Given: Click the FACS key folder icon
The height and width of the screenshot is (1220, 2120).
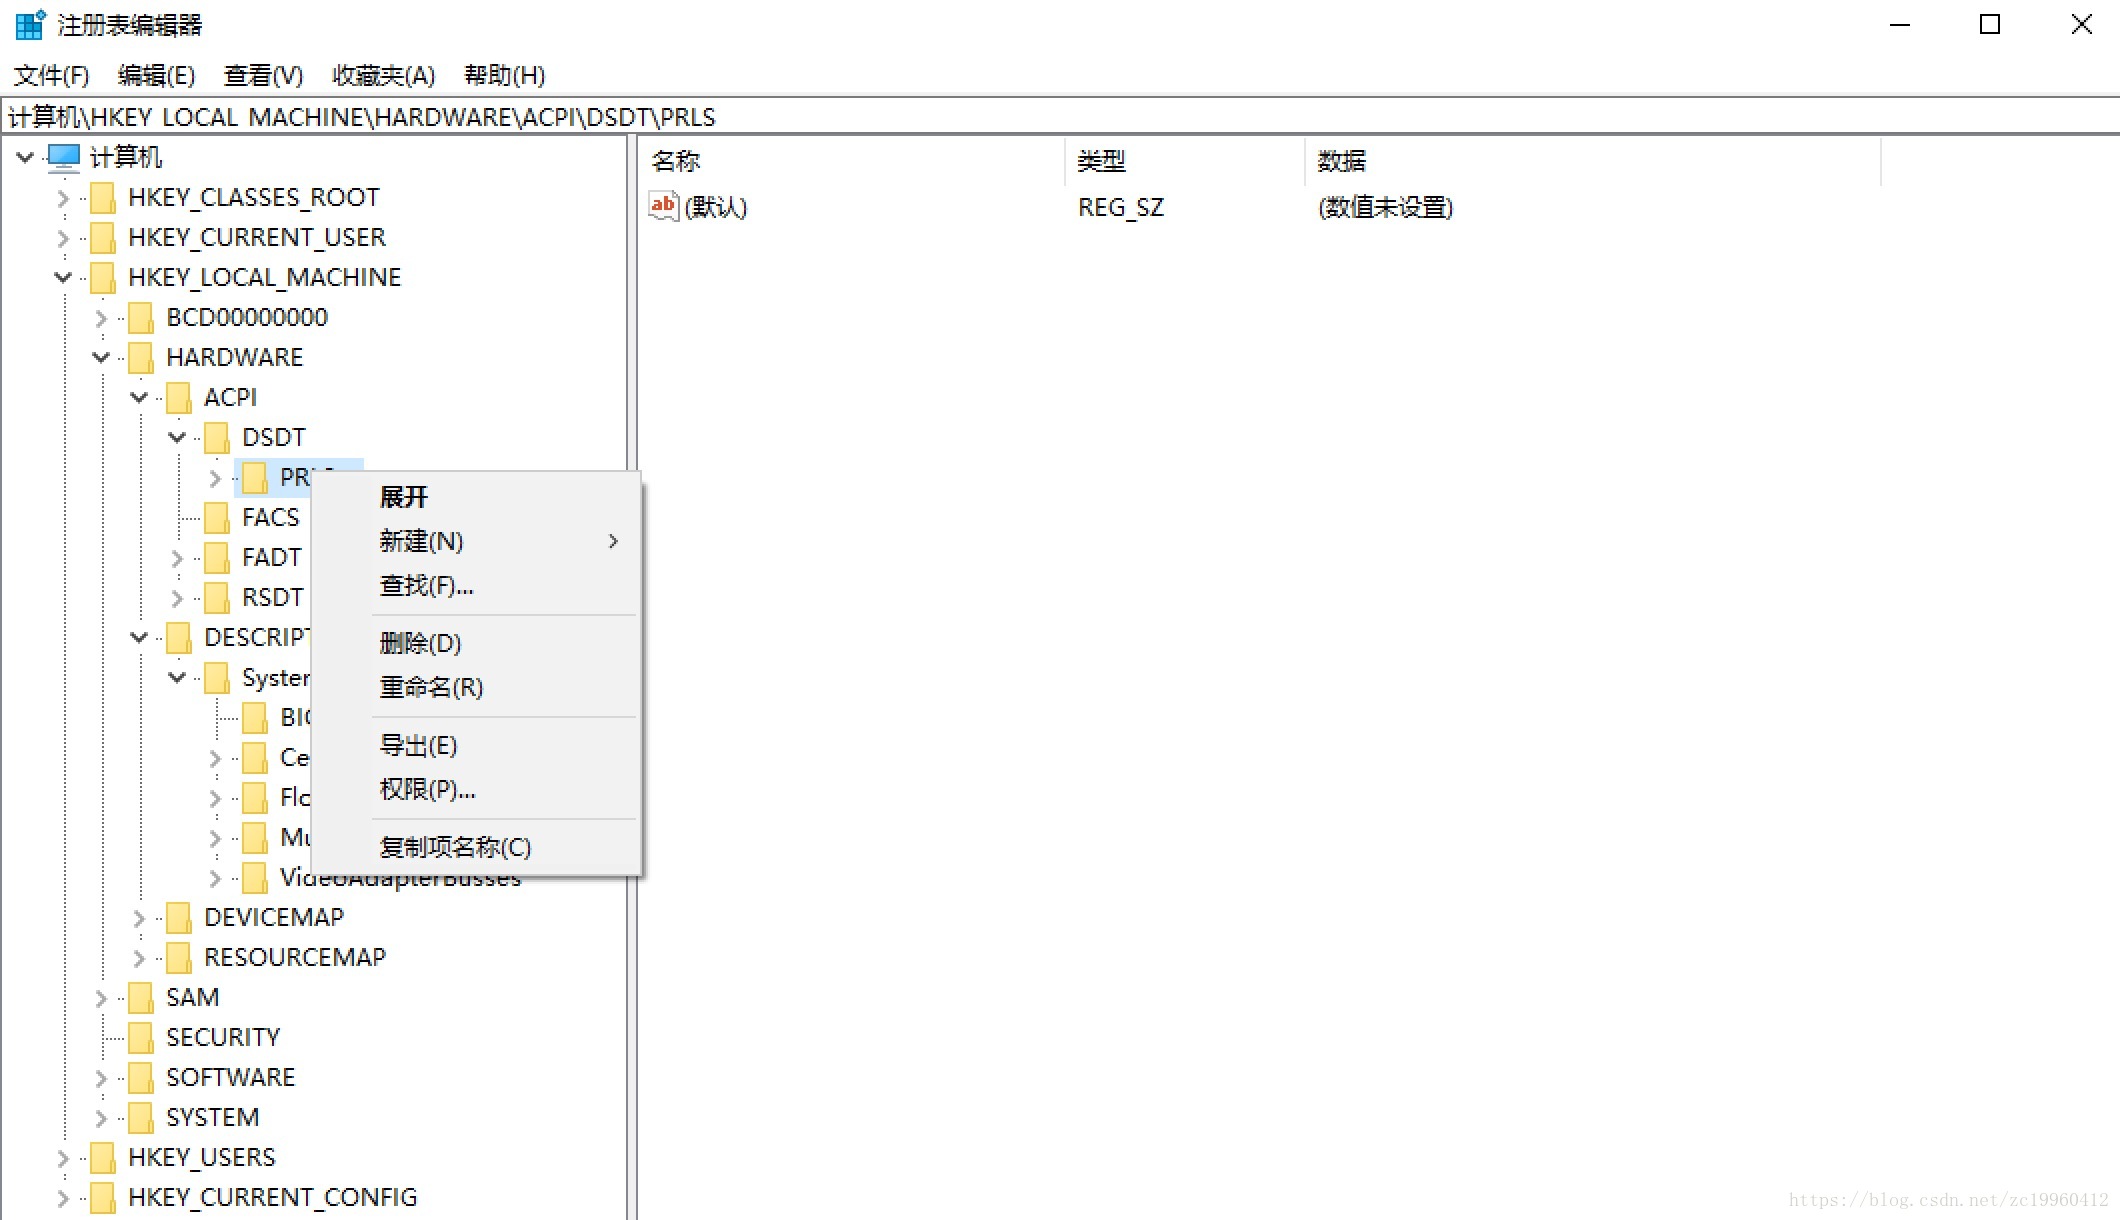Looking at the screenshot, I should (217, 518).
